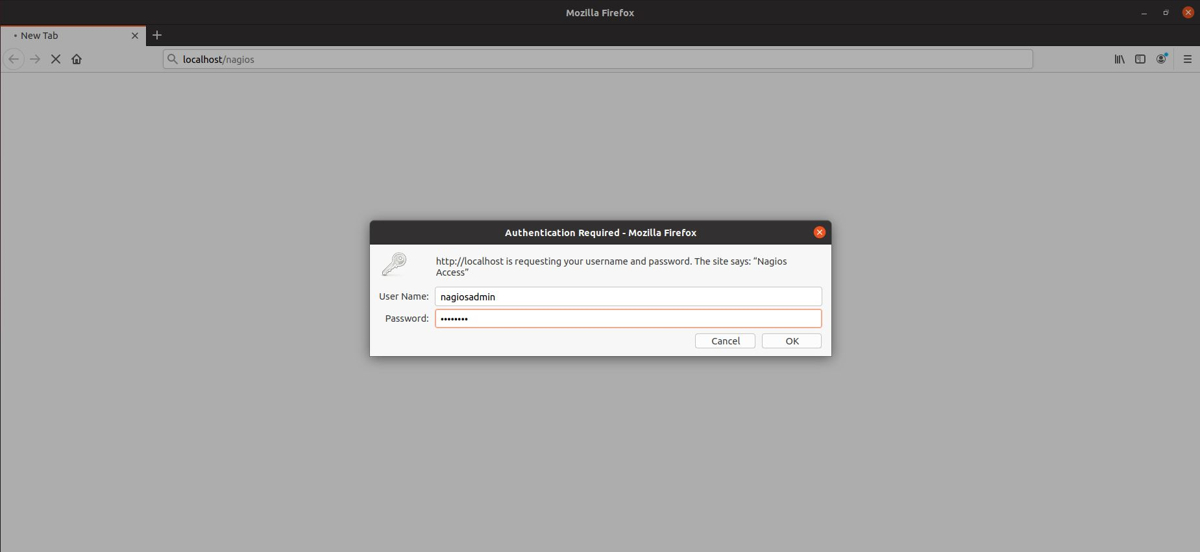The height and width of the screenshot is (552, 1200).
Task: Close the Mozilla Firefox window
Action: pos(1188,12)
